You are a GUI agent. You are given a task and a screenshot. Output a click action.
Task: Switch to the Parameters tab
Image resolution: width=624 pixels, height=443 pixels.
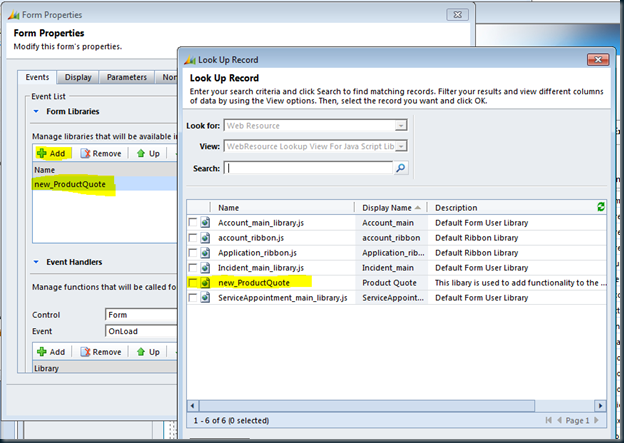(x=126, y=77)
